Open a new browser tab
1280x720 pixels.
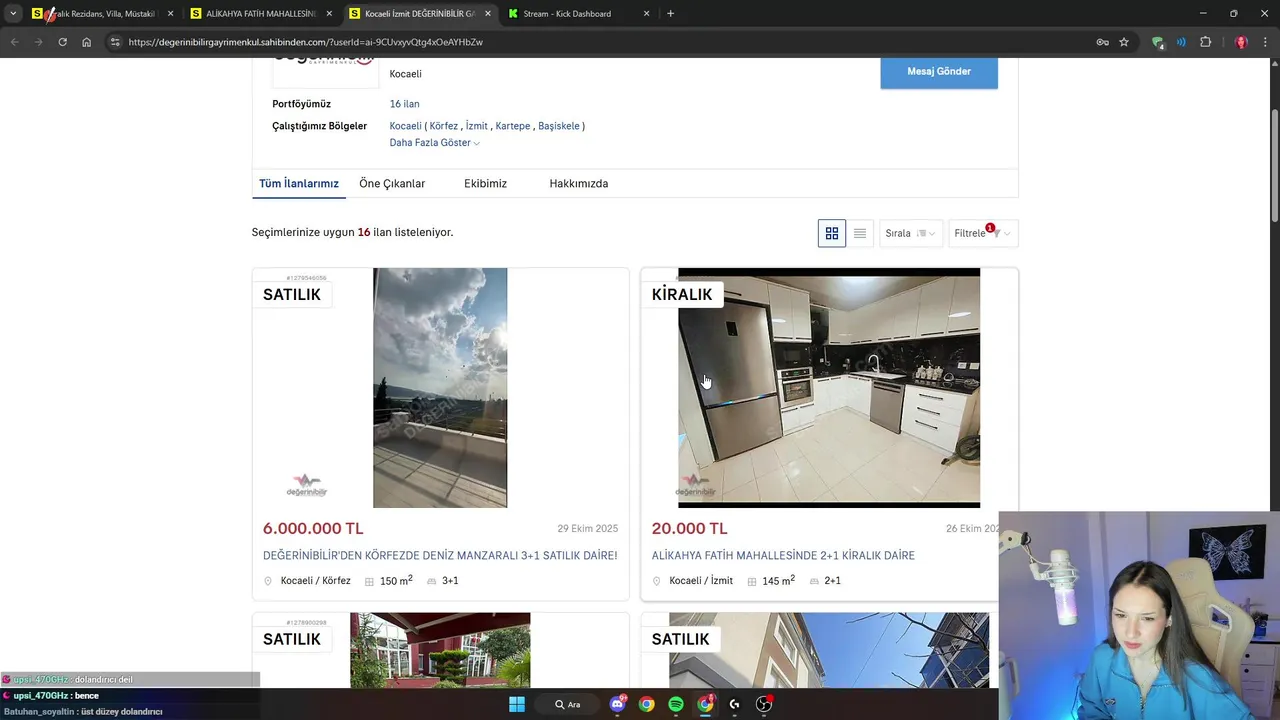click(670, 14)
